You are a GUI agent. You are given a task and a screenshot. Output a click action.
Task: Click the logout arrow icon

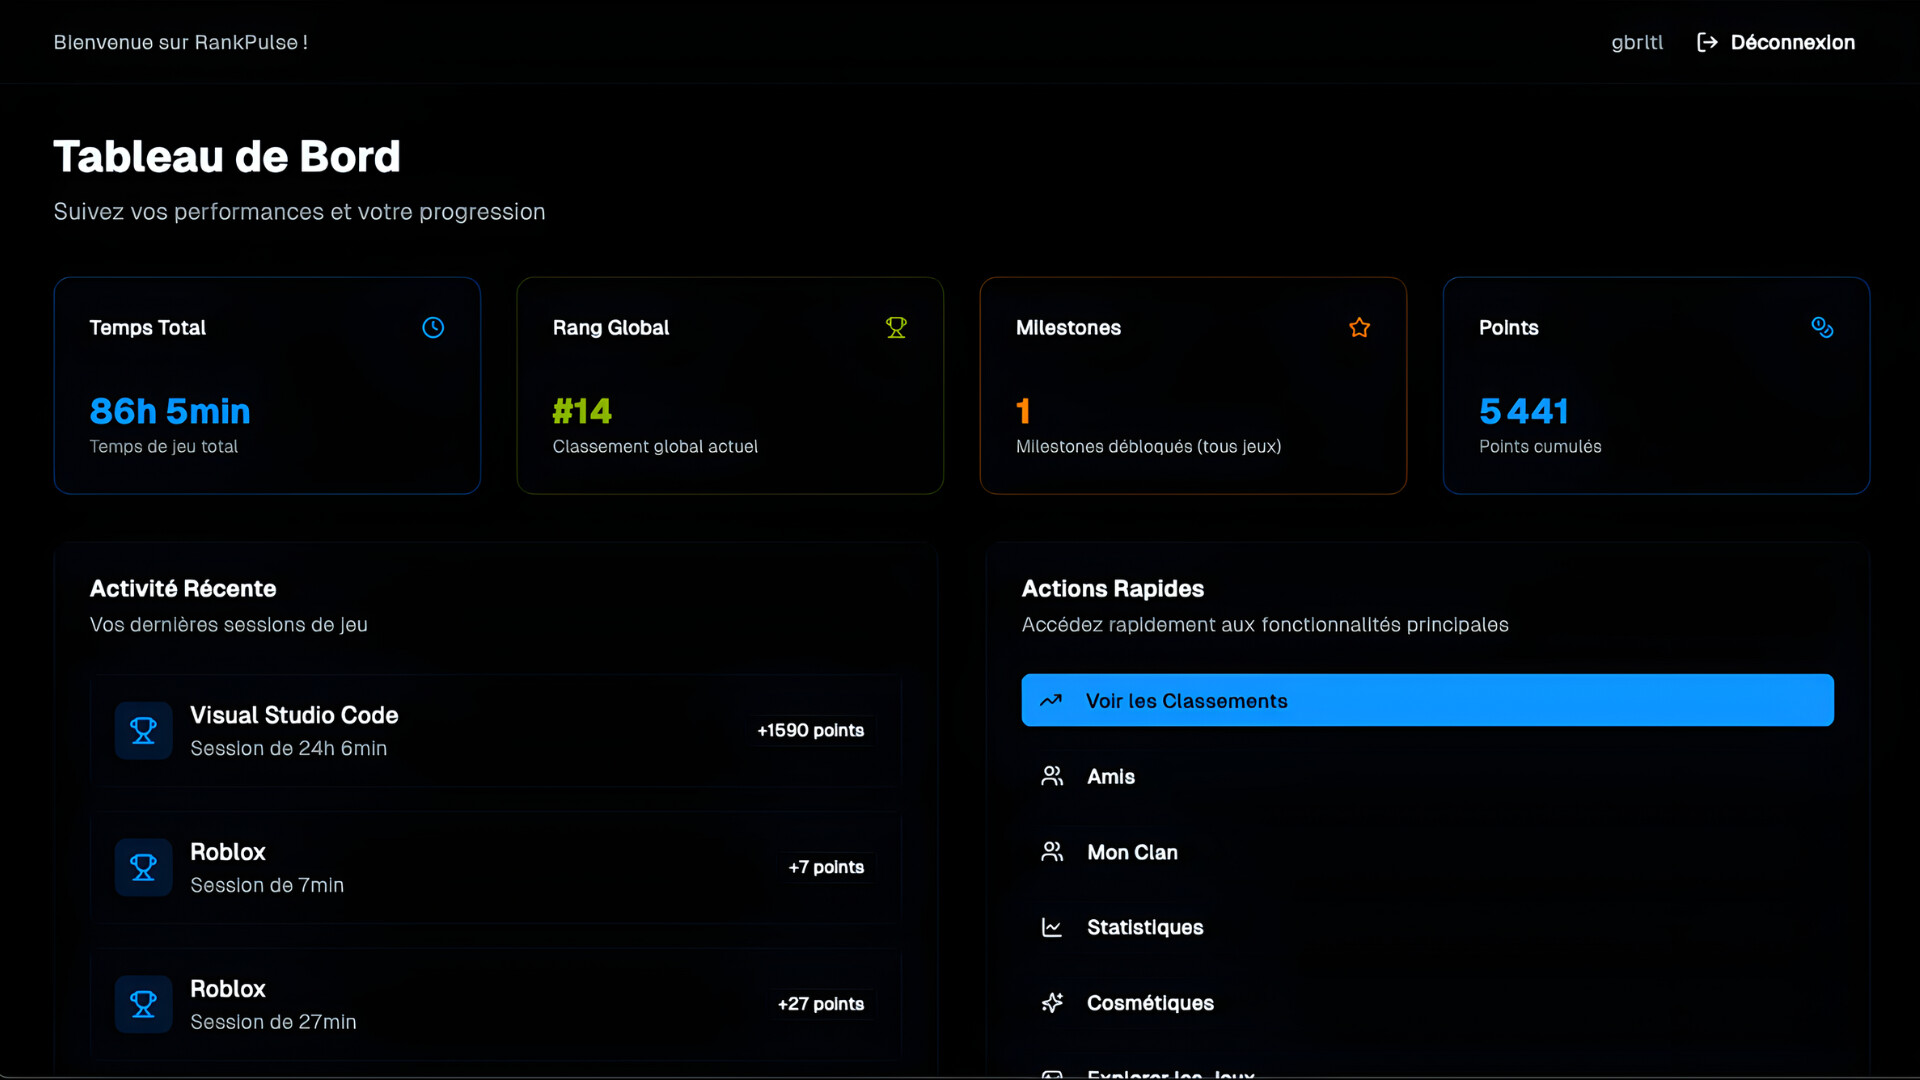point(1707,42)
